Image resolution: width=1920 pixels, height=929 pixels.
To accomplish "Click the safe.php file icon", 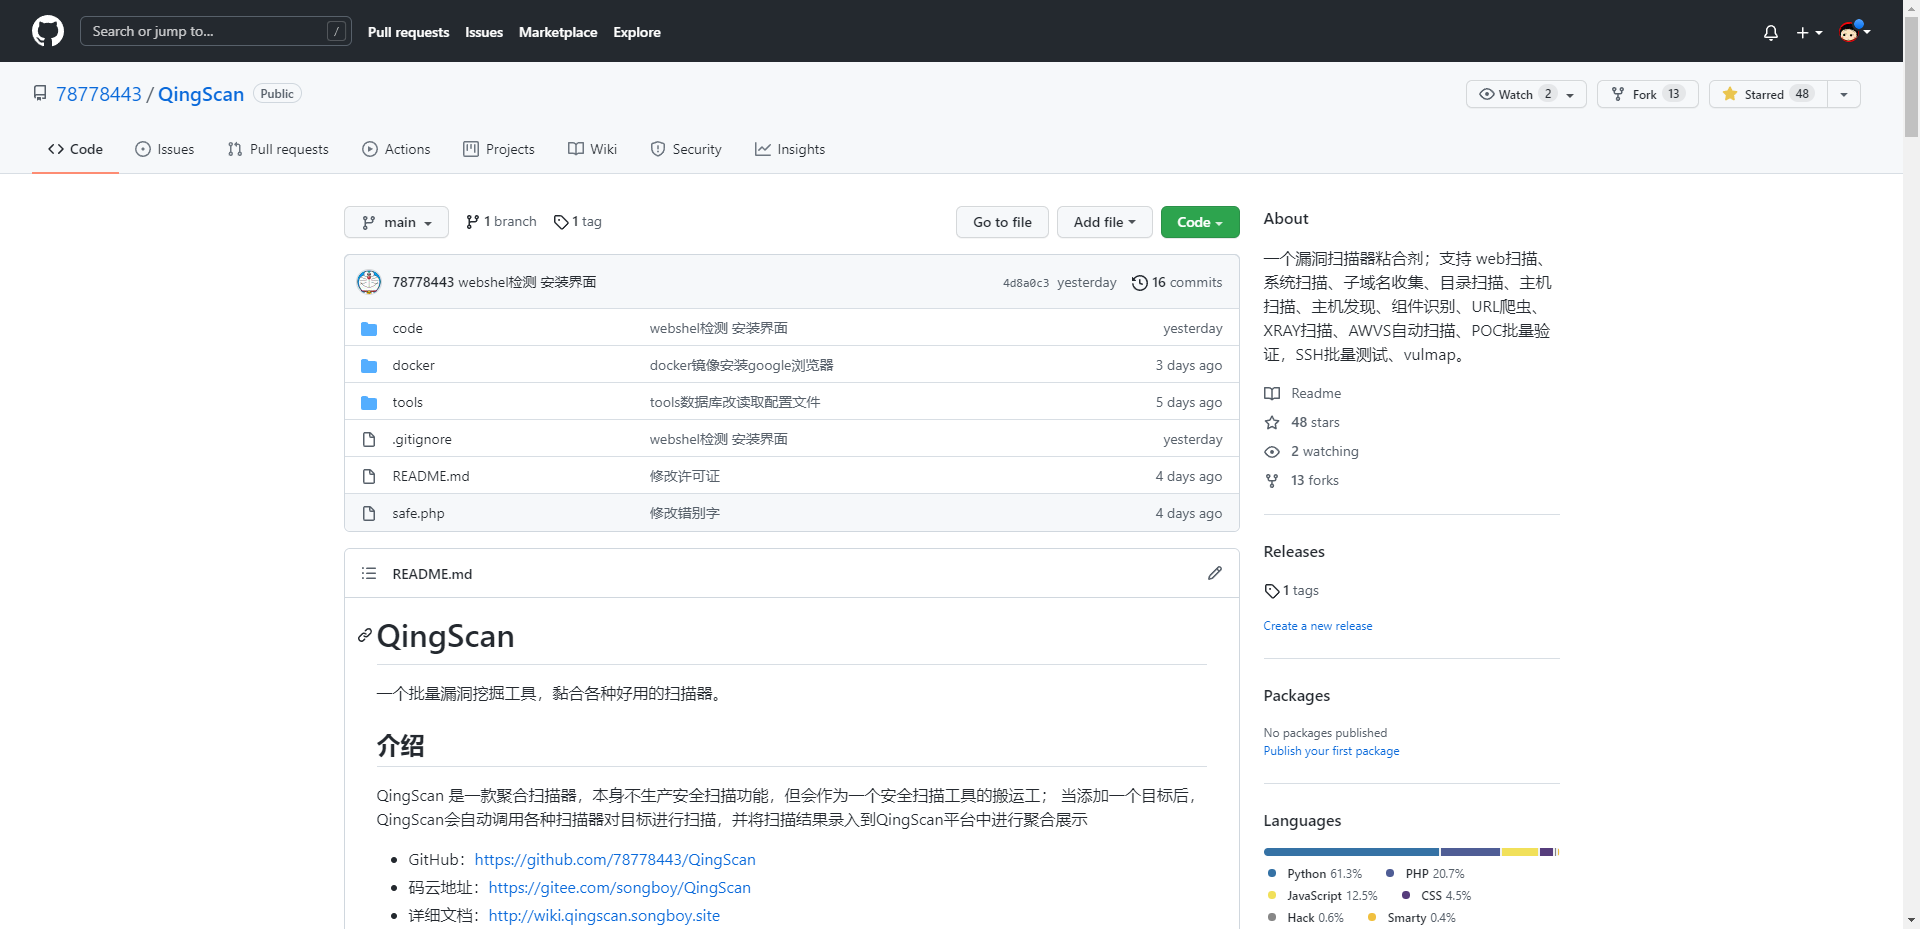I will [369, 513].
